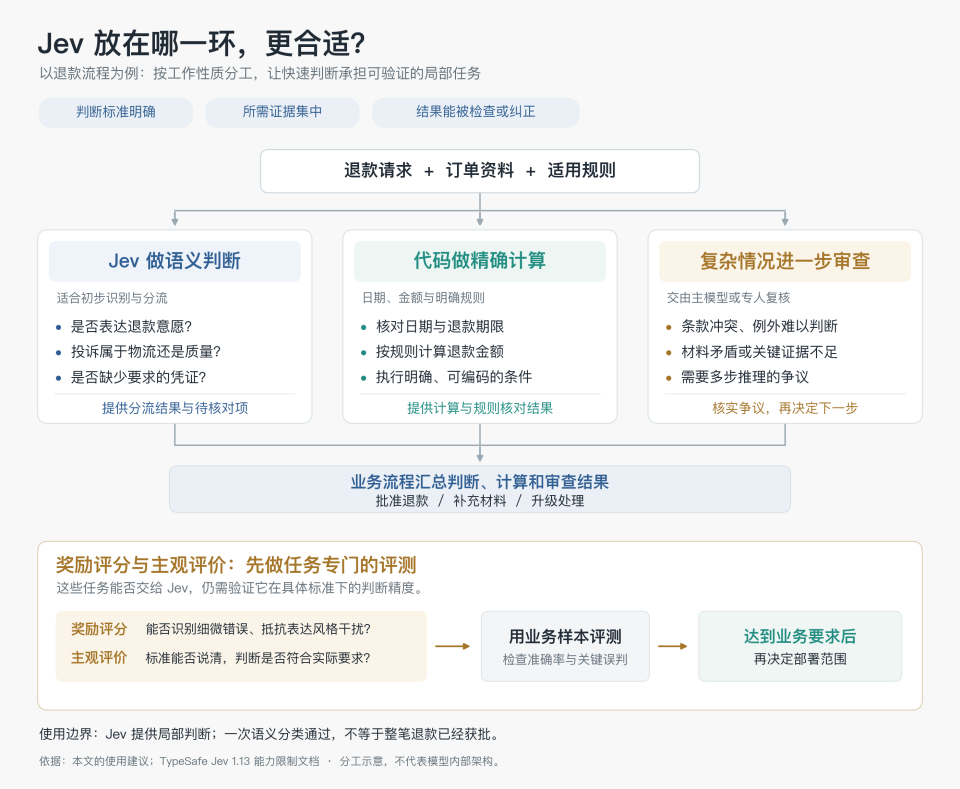Click the text '检查准确率与关键误判'
The image size is (960, 789).
coord(565,659)
